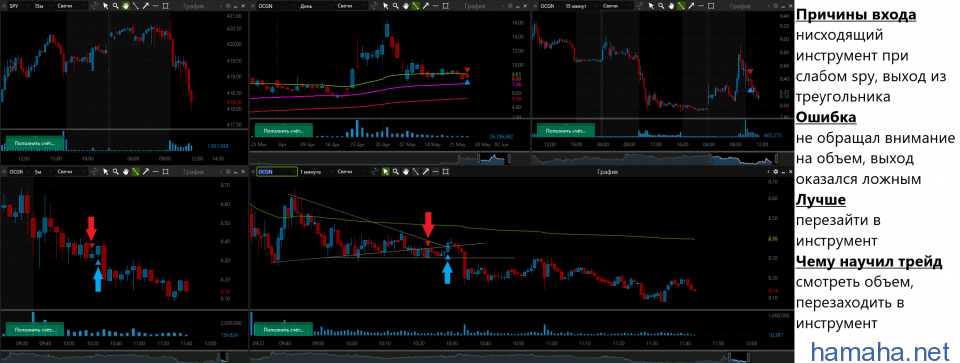Activate zoom tool in OCGN 15 минут chart
This screenshot has height=363, width=960.
click(661, 6)
